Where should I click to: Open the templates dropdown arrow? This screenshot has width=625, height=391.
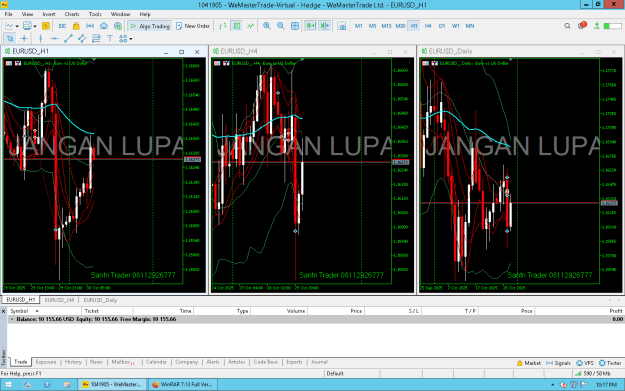tap(35, 26)
